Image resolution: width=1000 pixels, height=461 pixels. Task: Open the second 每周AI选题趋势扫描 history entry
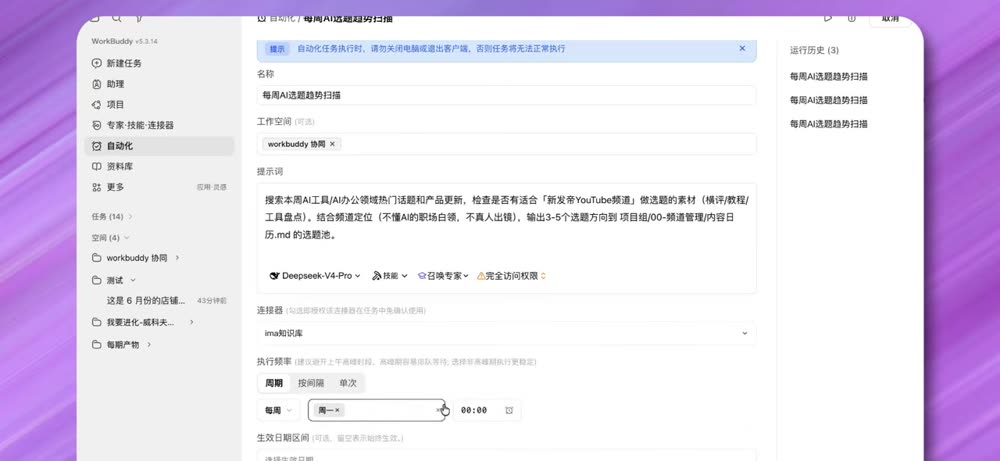(828, 100)
